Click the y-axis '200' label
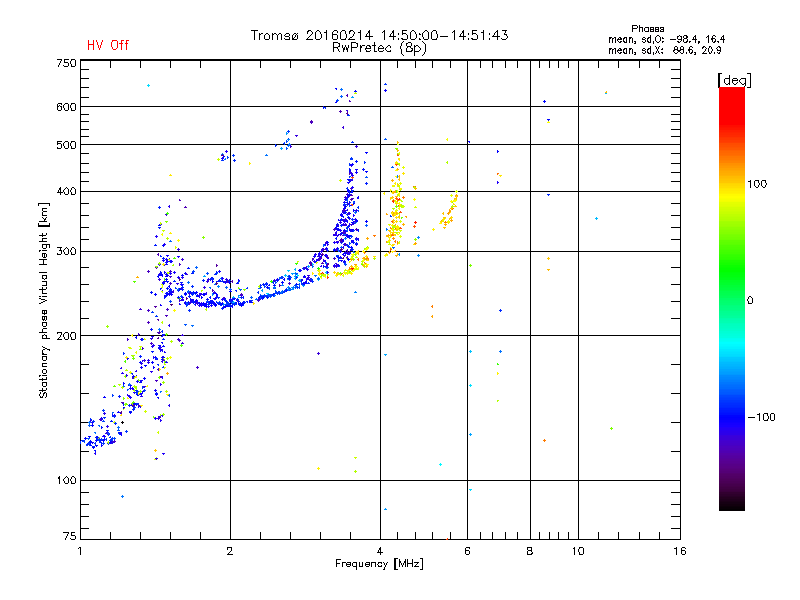Screen dimensions: 800x600 66,336
